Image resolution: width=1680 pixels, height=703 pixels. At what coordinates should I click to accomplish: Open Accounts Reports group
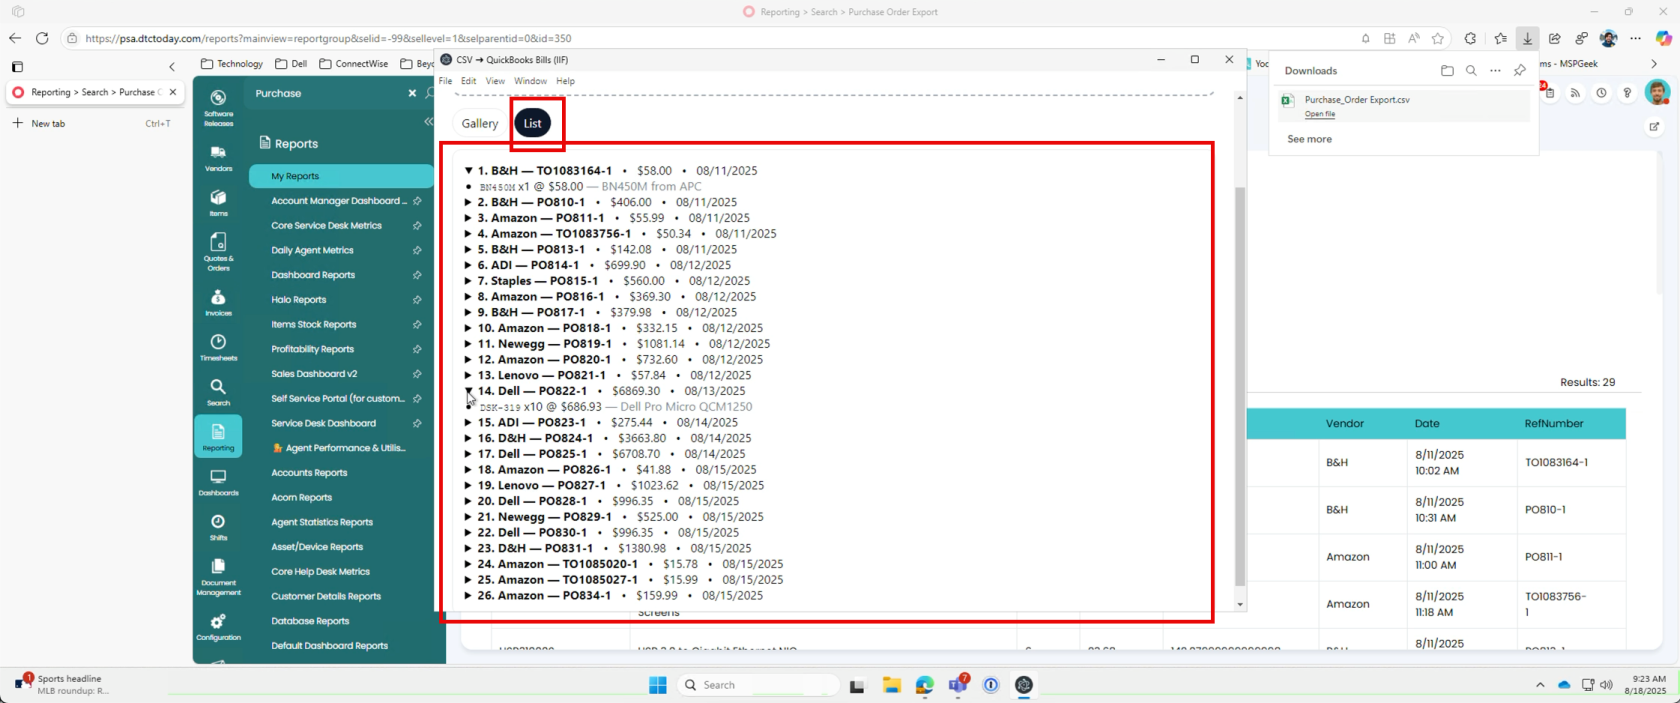pyautogui.click(x=309, y=473)
